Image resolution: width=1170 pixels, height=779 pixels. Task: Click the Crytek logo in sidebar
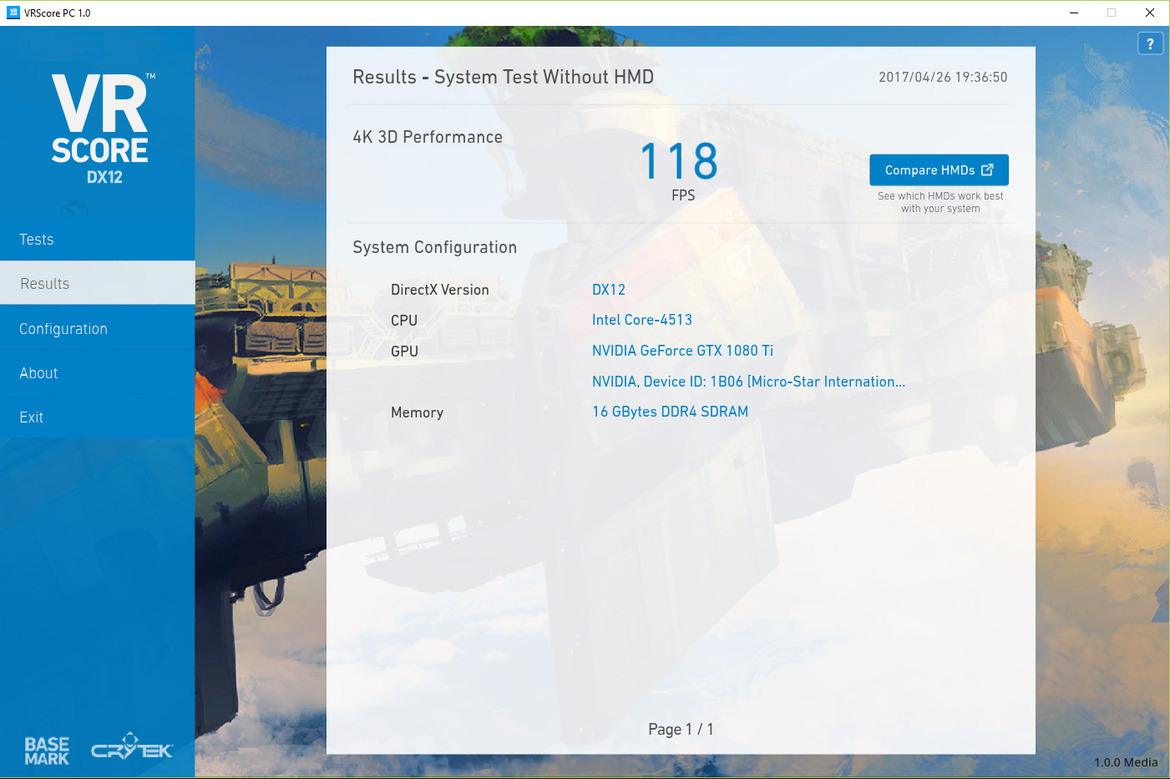coord(132,746)
